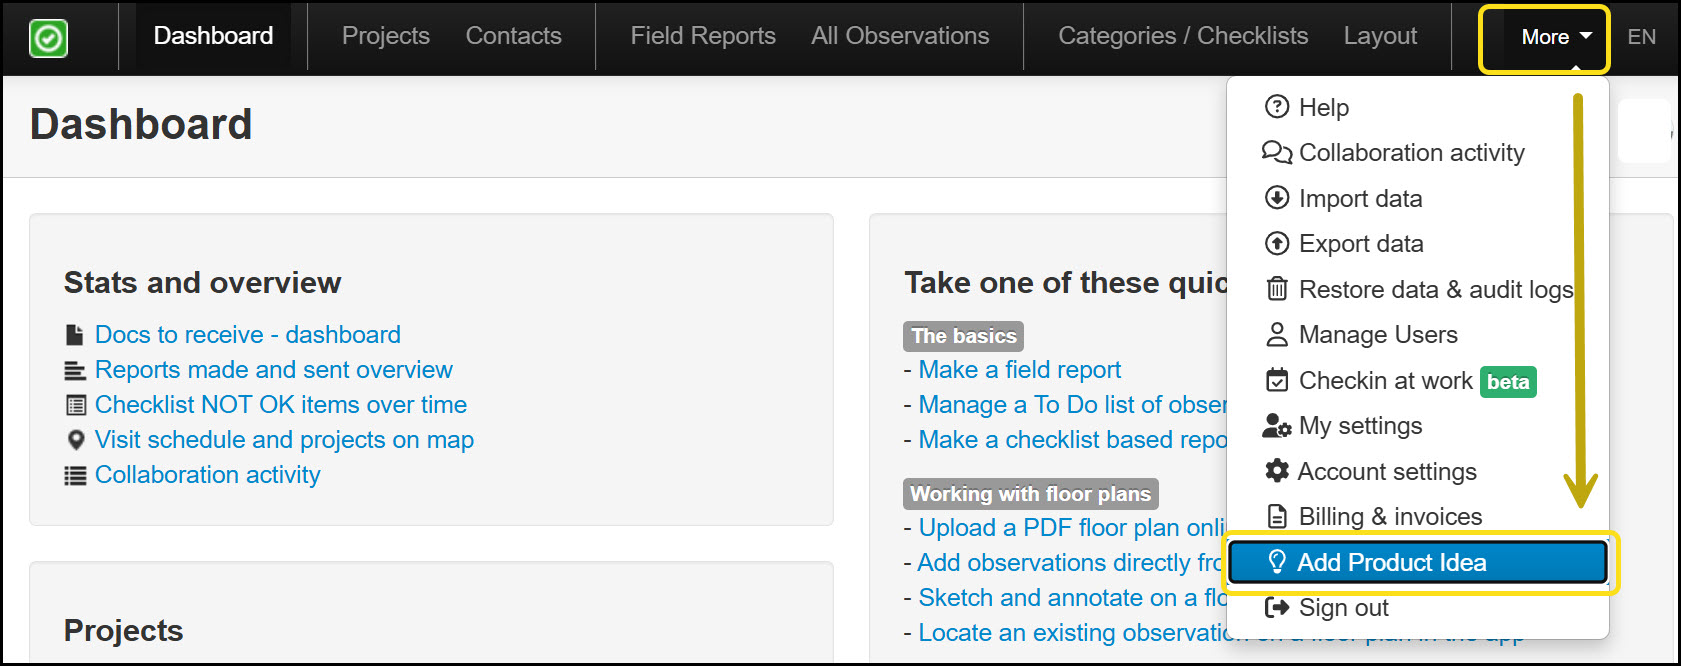Switch to the Projects tab
The image size is (1681, 666).
385,36
